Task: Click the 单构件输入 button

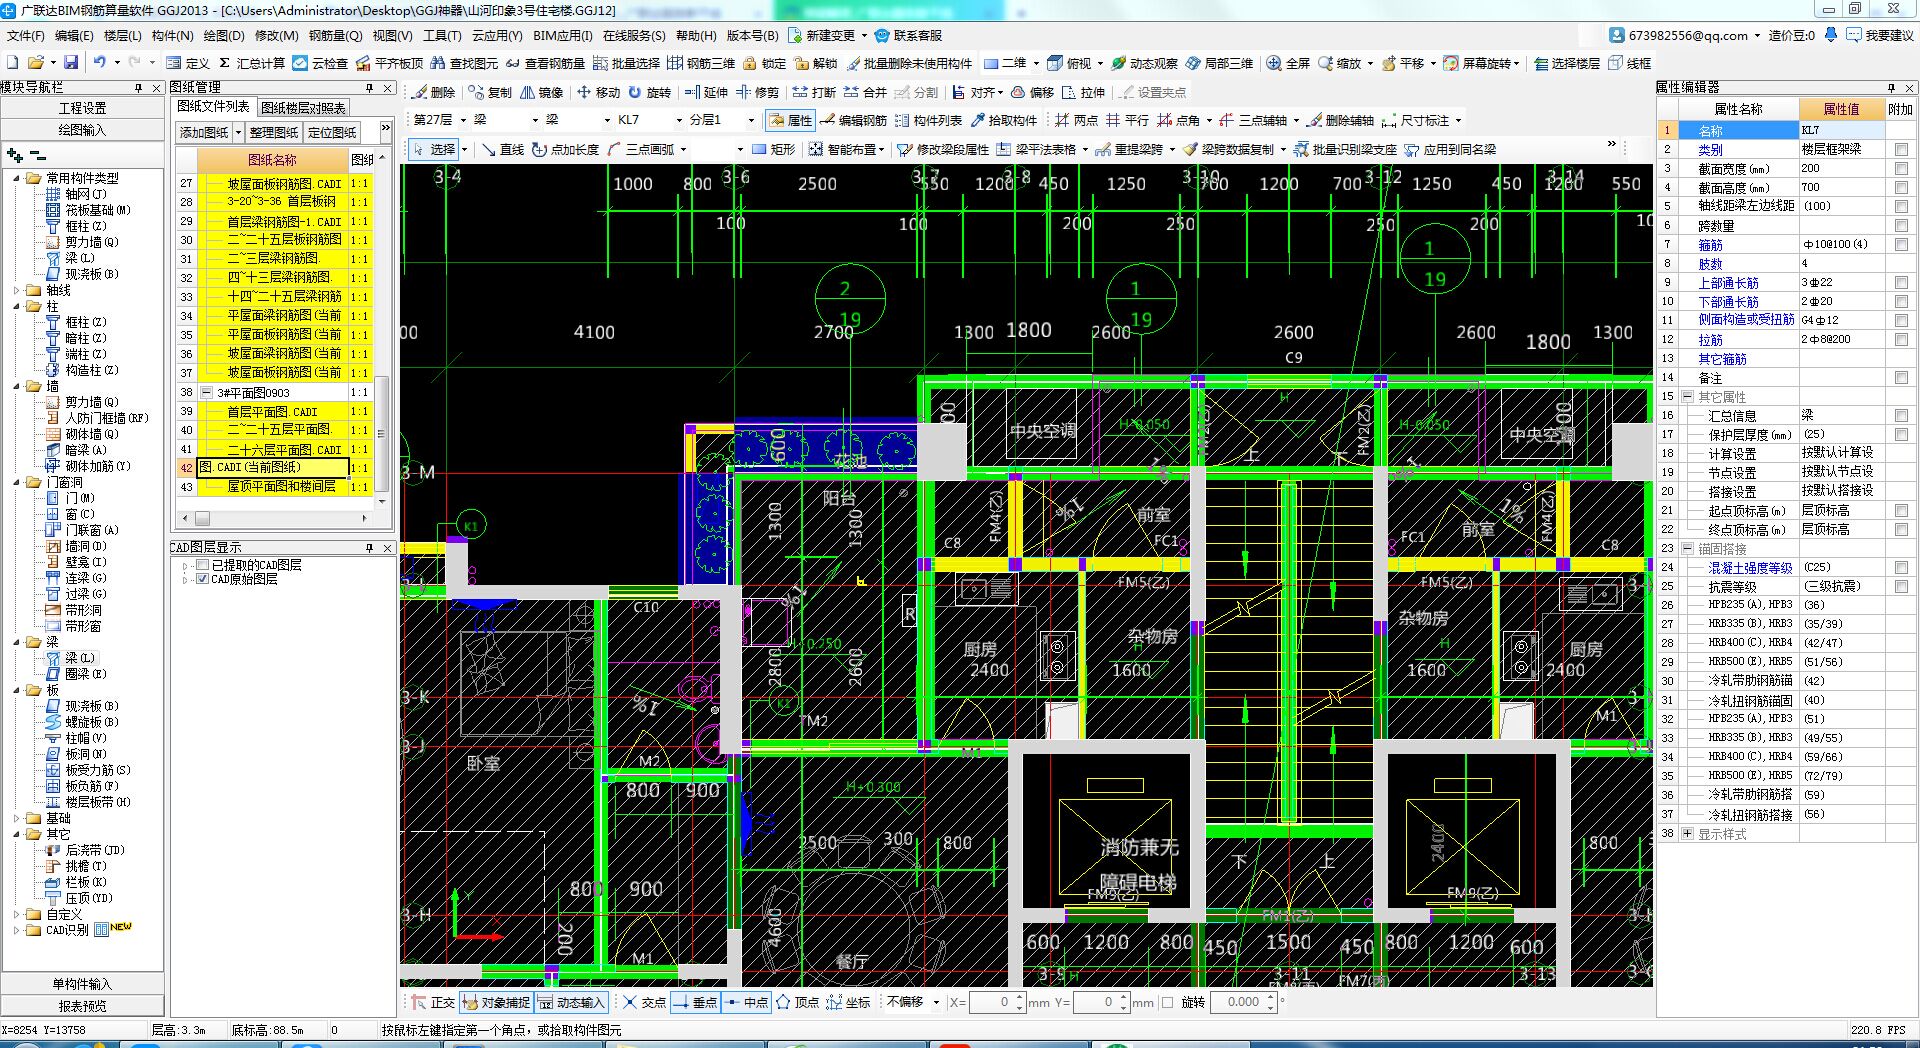Action: (82, 984)
